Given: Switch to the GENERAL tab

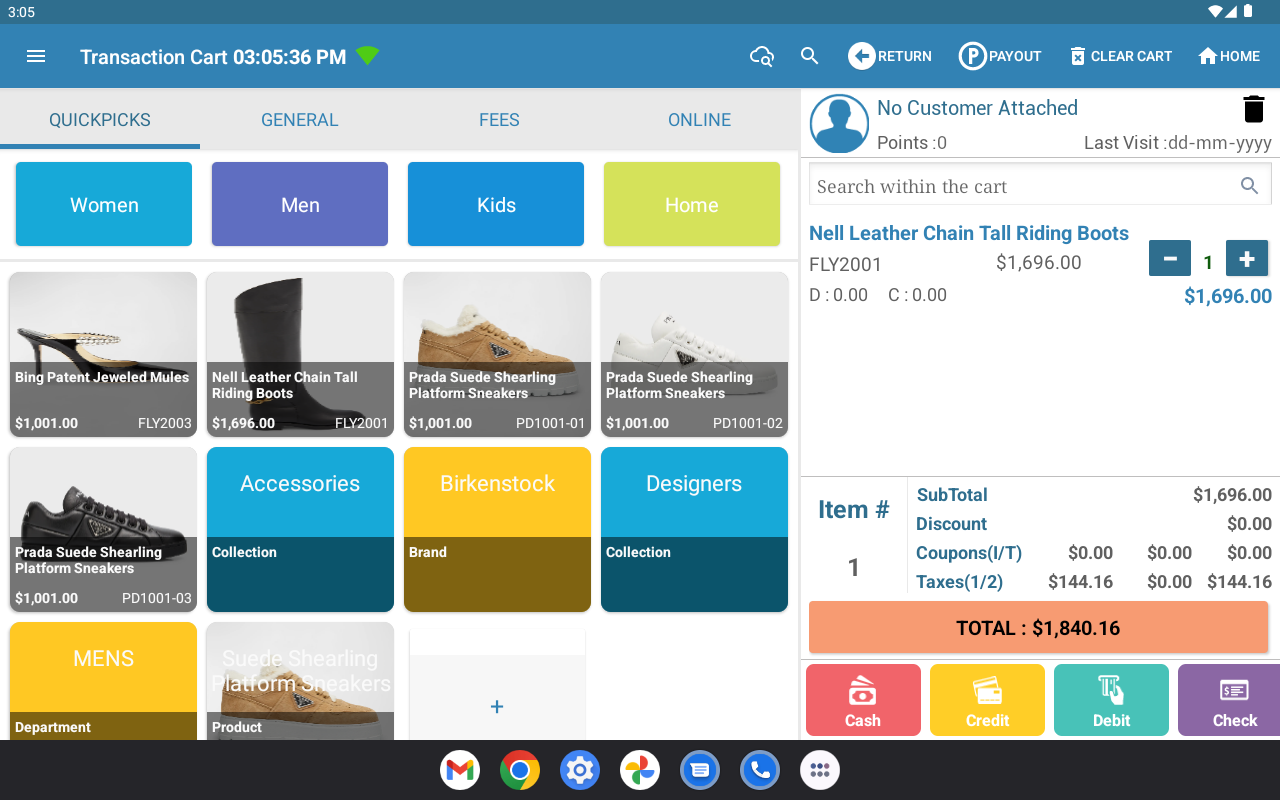Looking at the screenshot, I should (300, 120).
